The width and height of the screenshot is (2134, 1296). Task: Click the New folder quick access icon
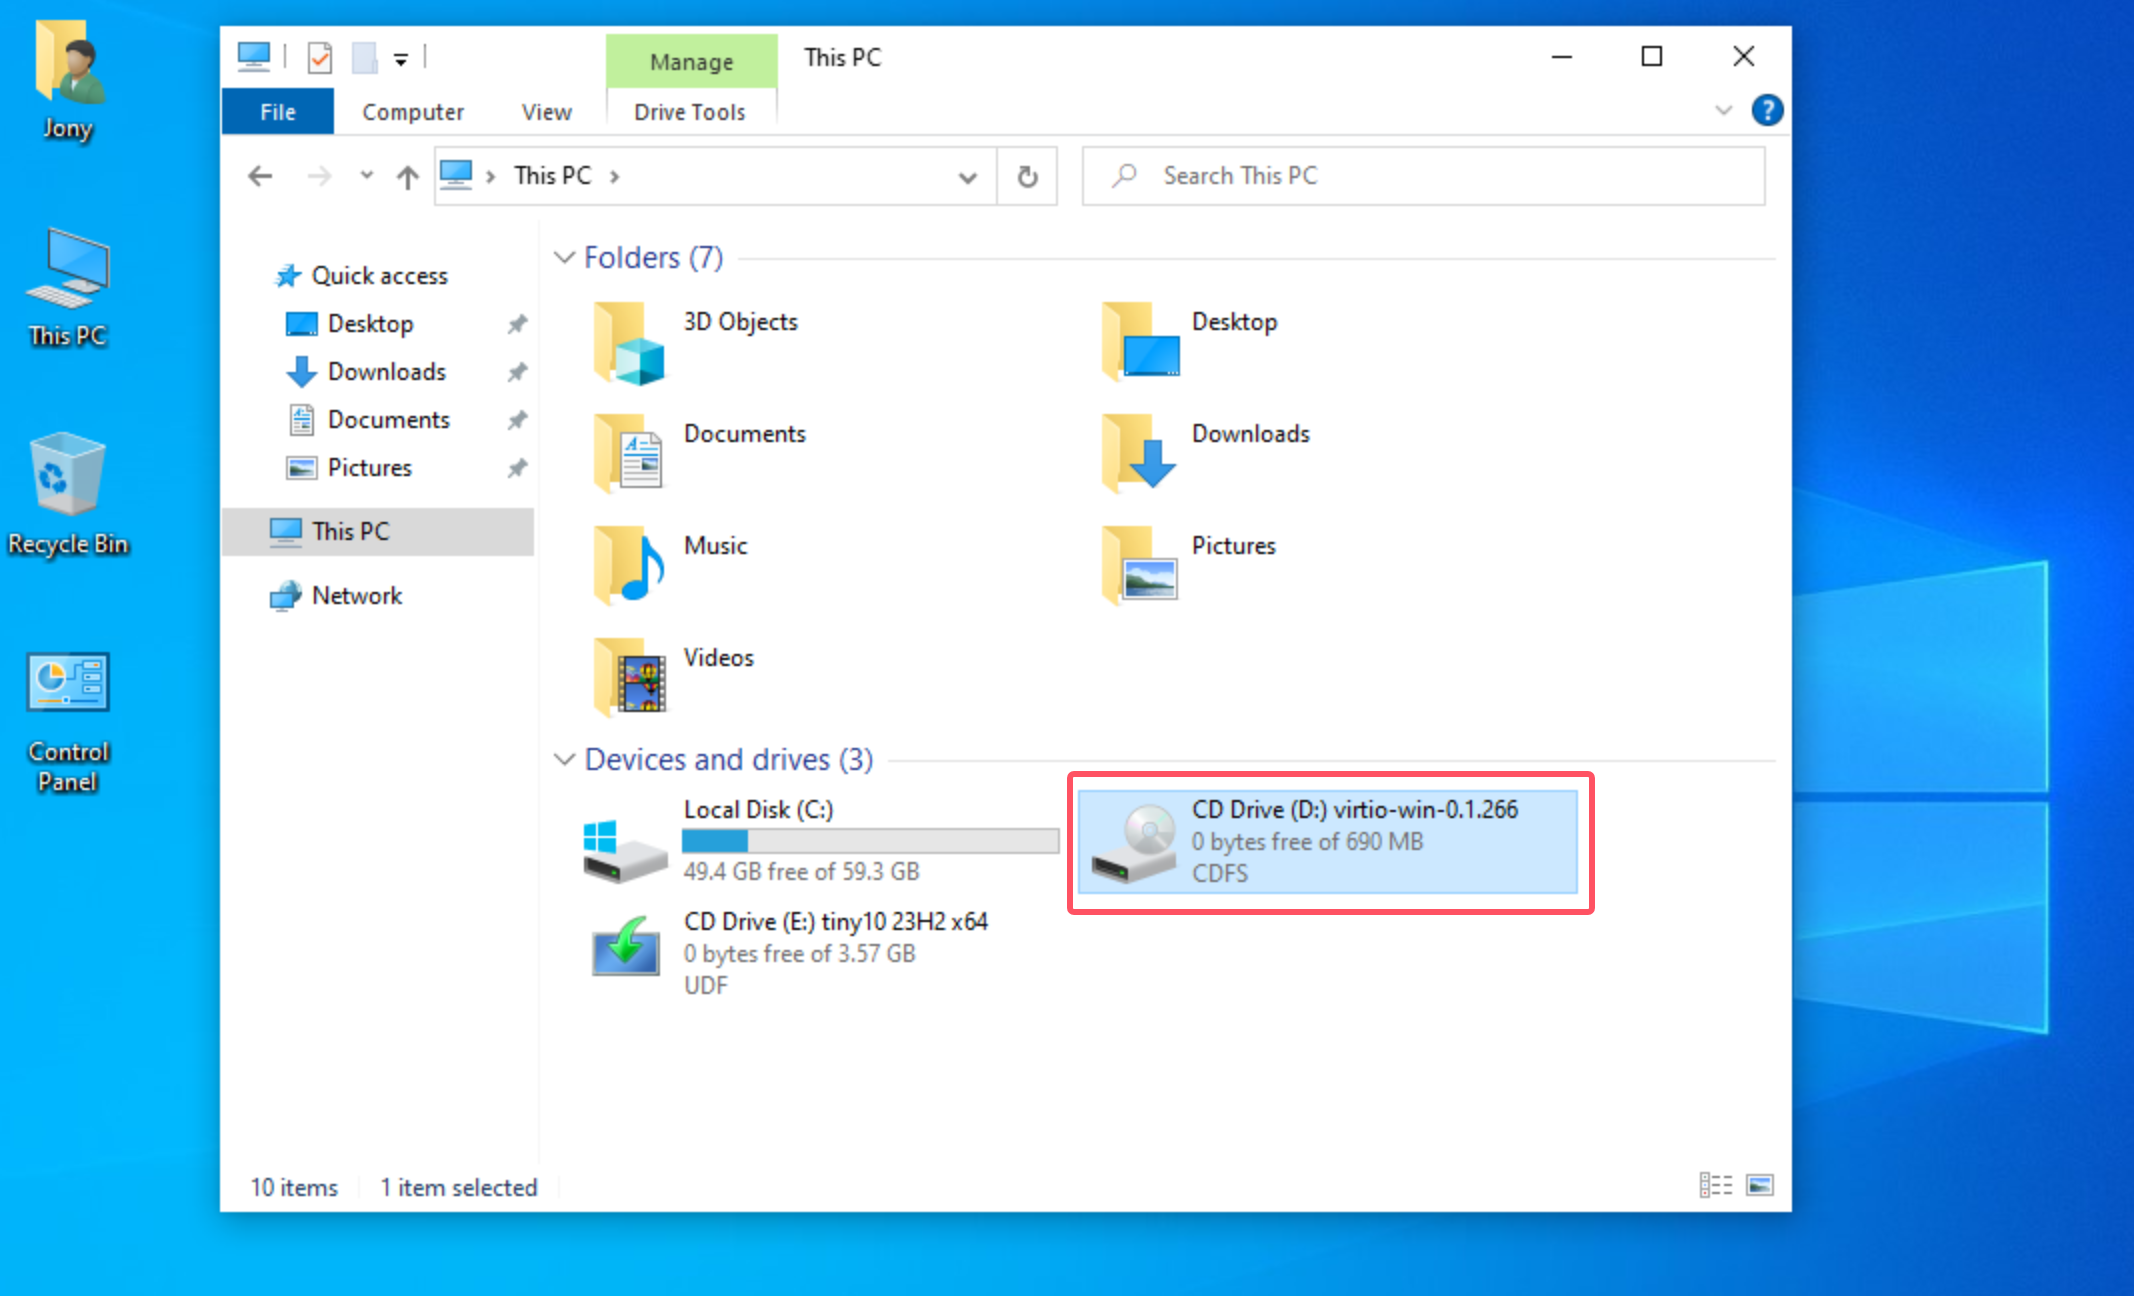pos(365,58)
